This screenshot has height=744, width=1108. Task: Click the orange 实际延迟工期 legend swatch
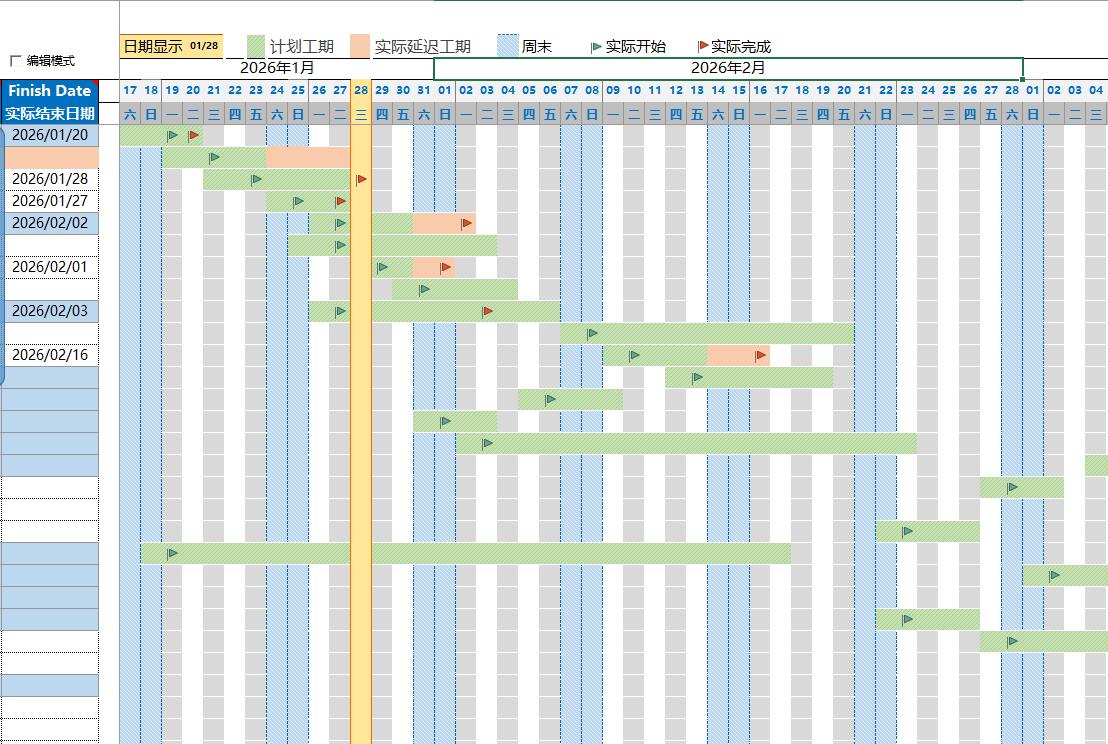pos(360,46)
